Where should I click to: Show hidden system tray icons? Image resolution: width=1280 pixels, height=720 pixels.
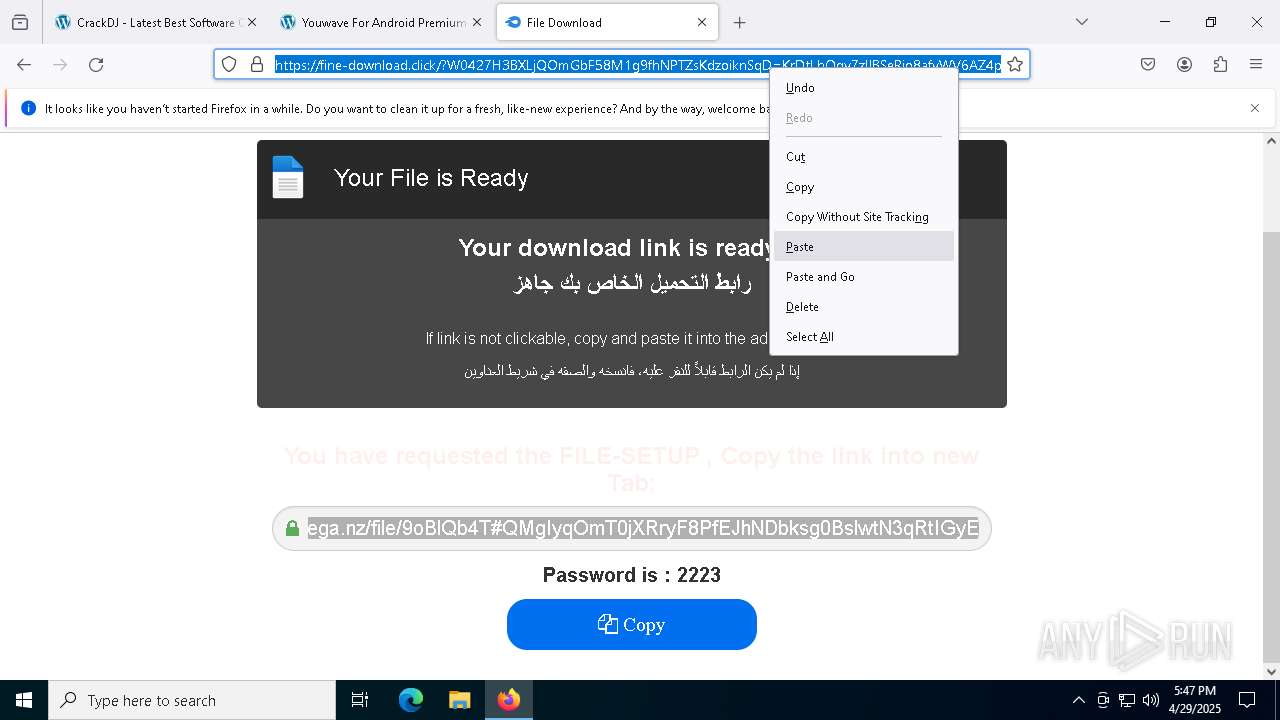(x=1078, y=700)
